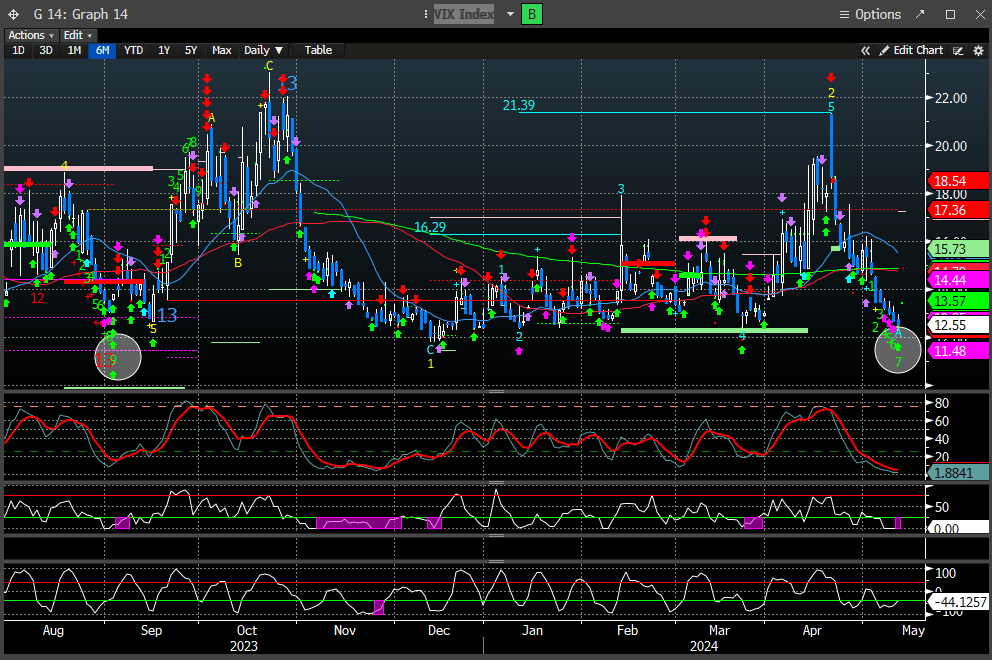Image resolution: width=992 pixels, height=660 pixels.
Task: Pop out the graph window arrow
Action: (922, 14)
